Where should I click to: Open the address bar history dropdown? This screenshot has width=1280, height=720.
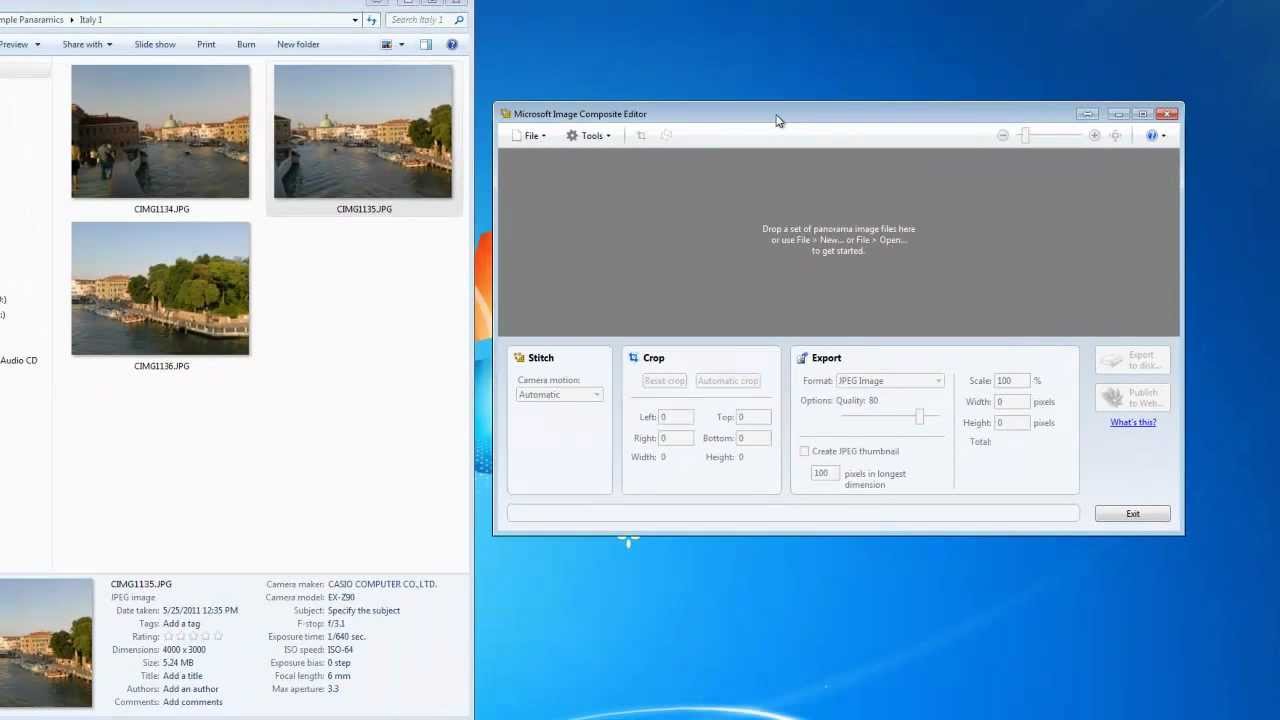[x=355, y=20]
